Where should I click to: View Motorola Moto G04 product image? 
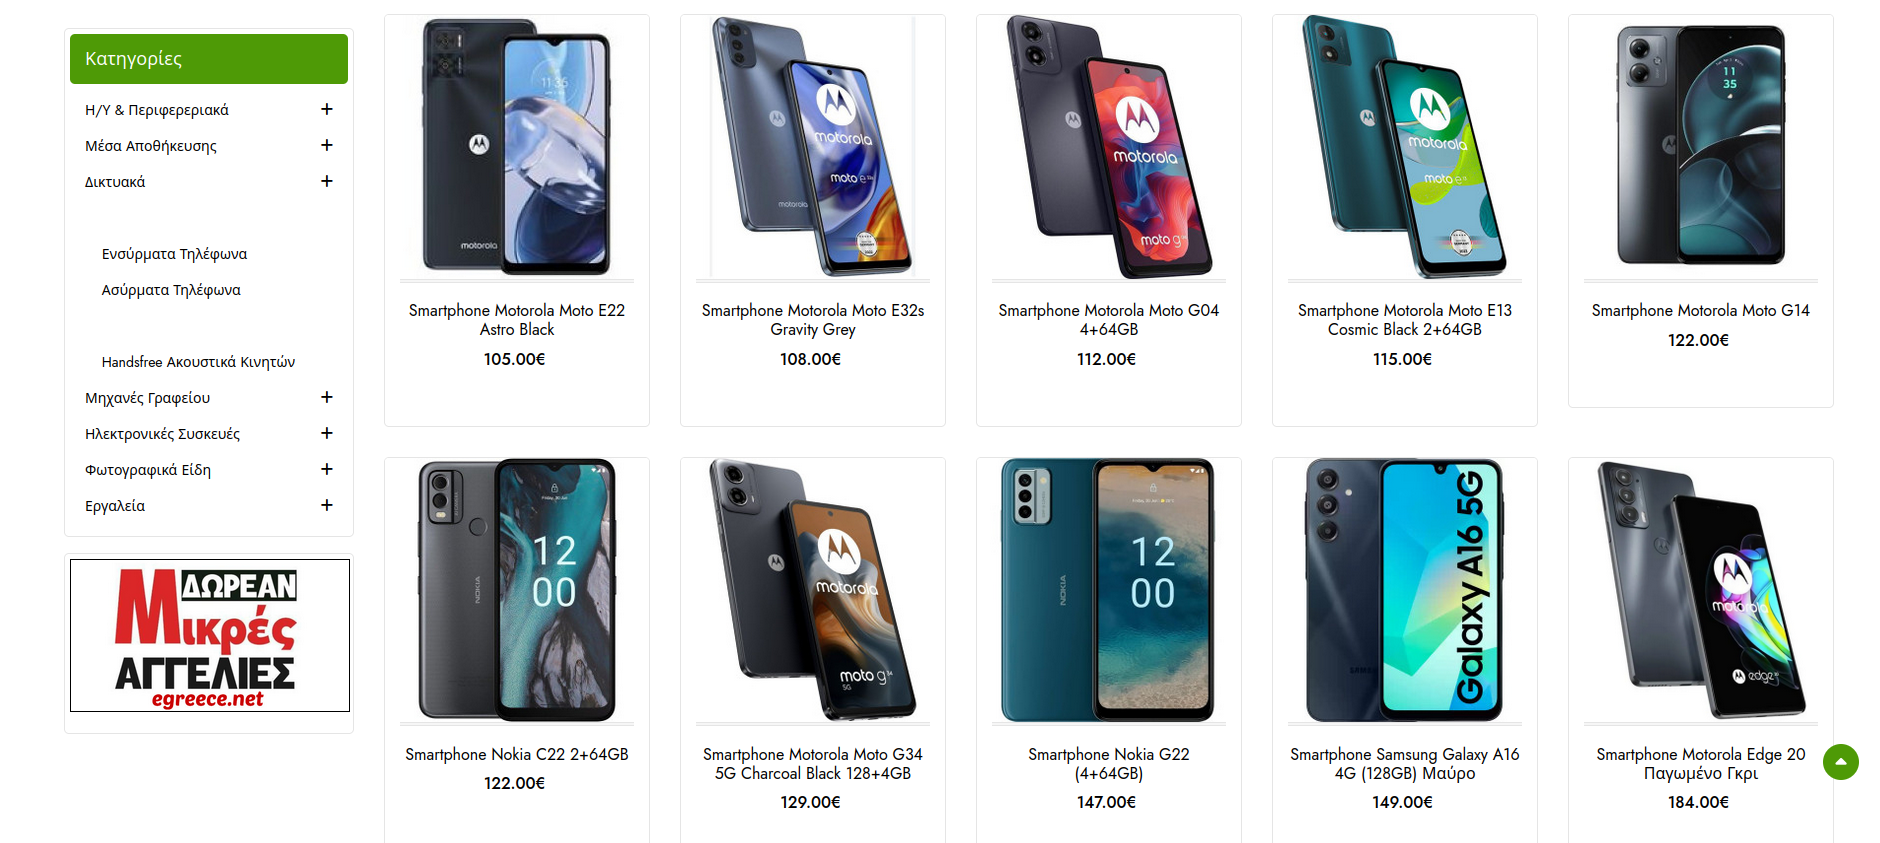(1109, 147)
